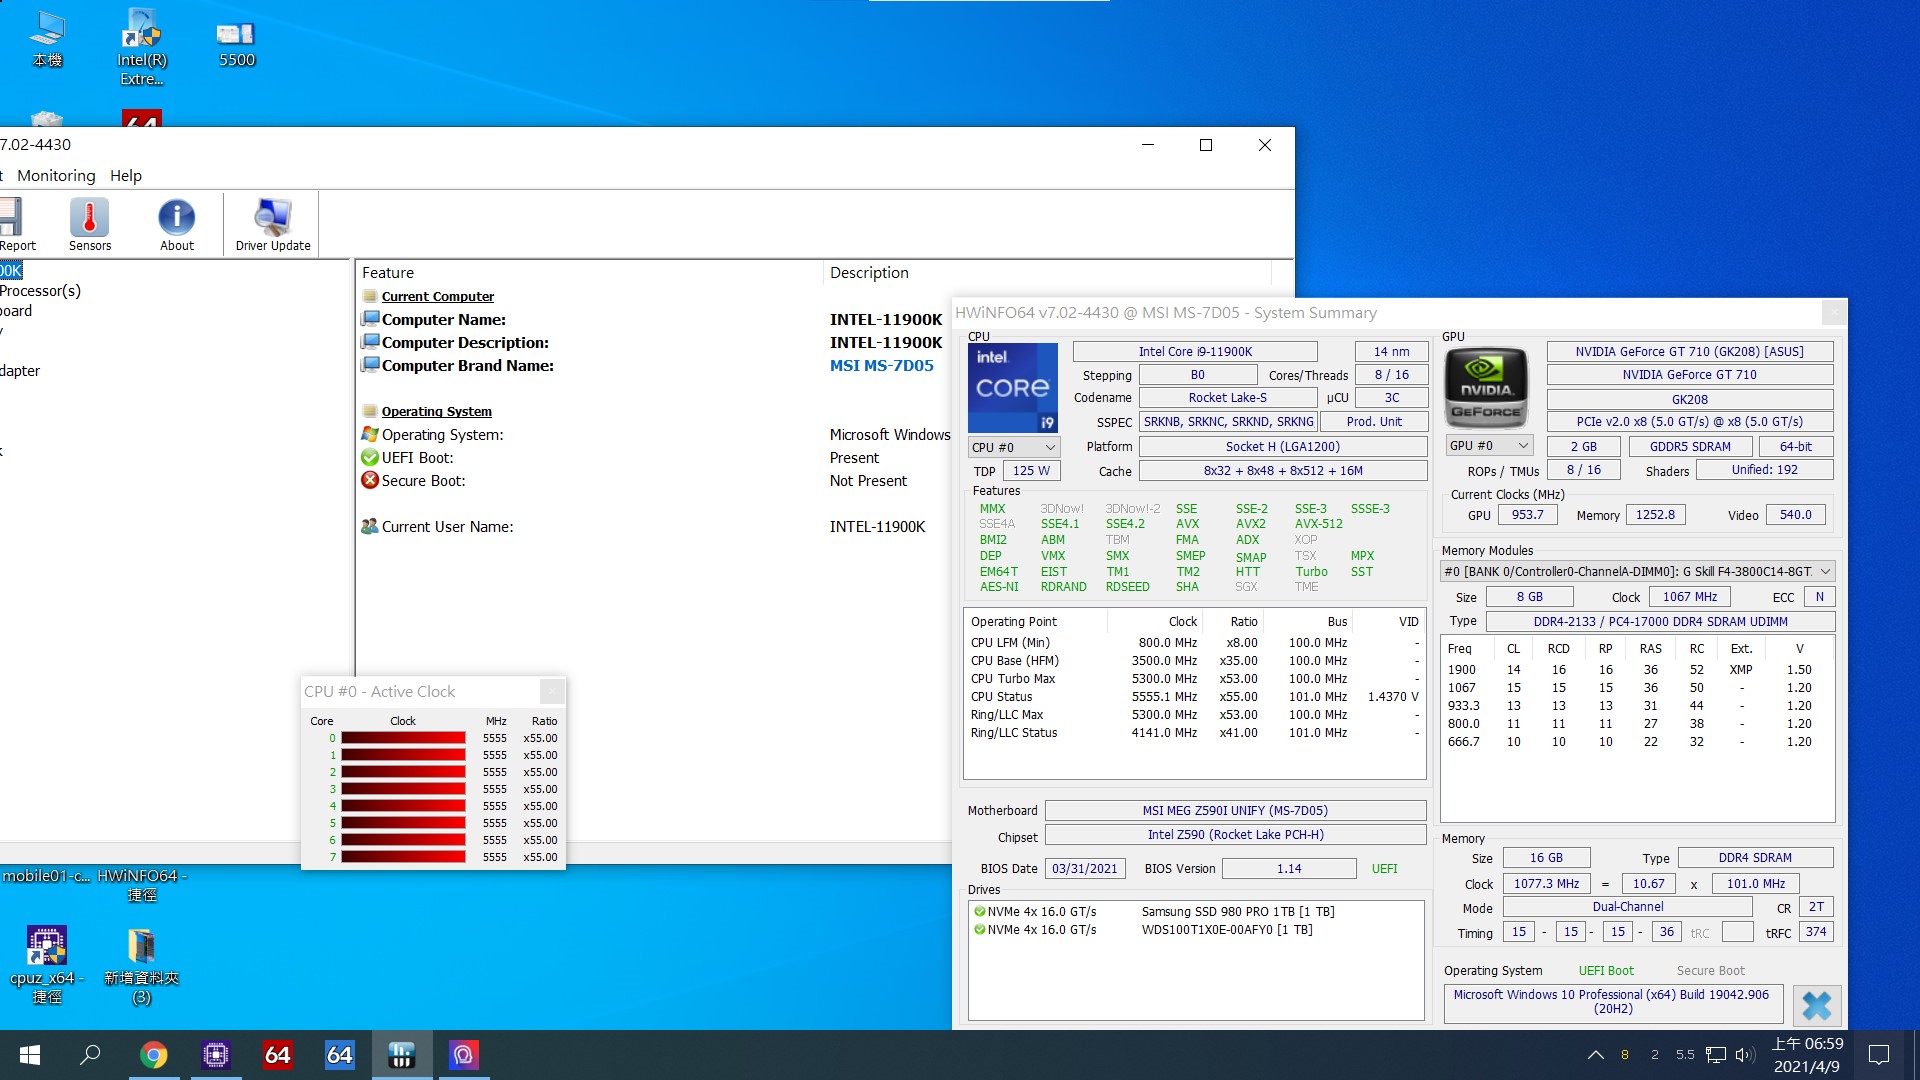Click the Dual-Channel mode field
Viewport: 1920px width, 1080px height.
(x=1627, y=906)
